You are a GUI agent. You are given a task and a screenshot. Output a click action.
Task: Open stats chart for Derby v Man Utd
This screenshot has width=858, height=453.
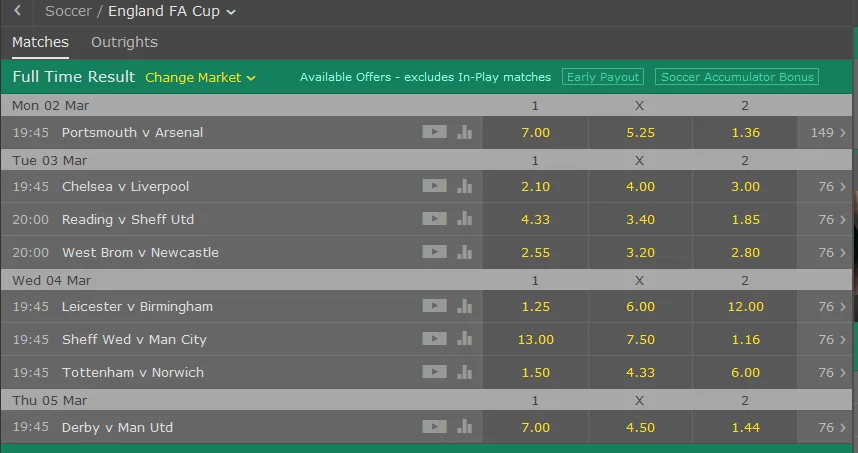pos(464,427)
